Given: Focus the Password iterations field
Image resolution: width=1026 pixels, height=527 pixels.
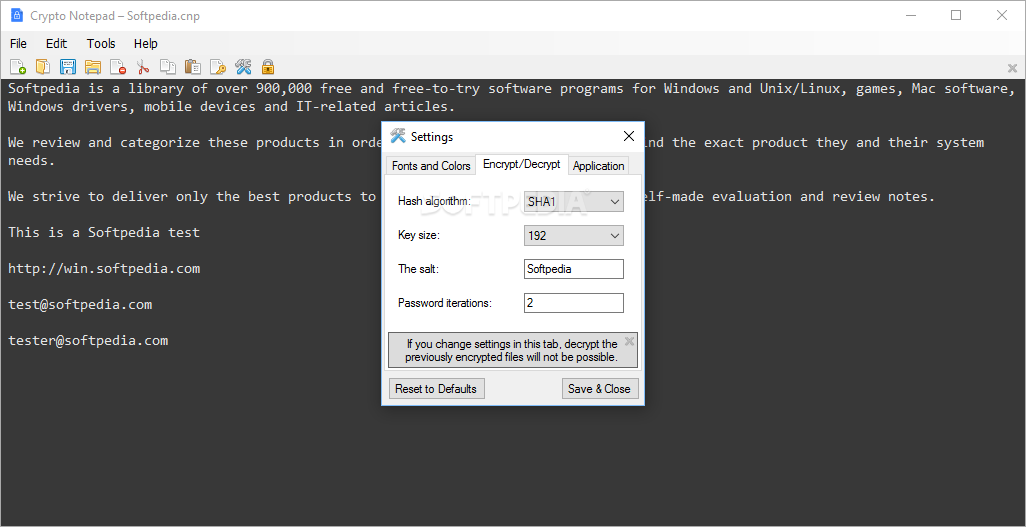Looking at the screenshot, I should [574, 303].
